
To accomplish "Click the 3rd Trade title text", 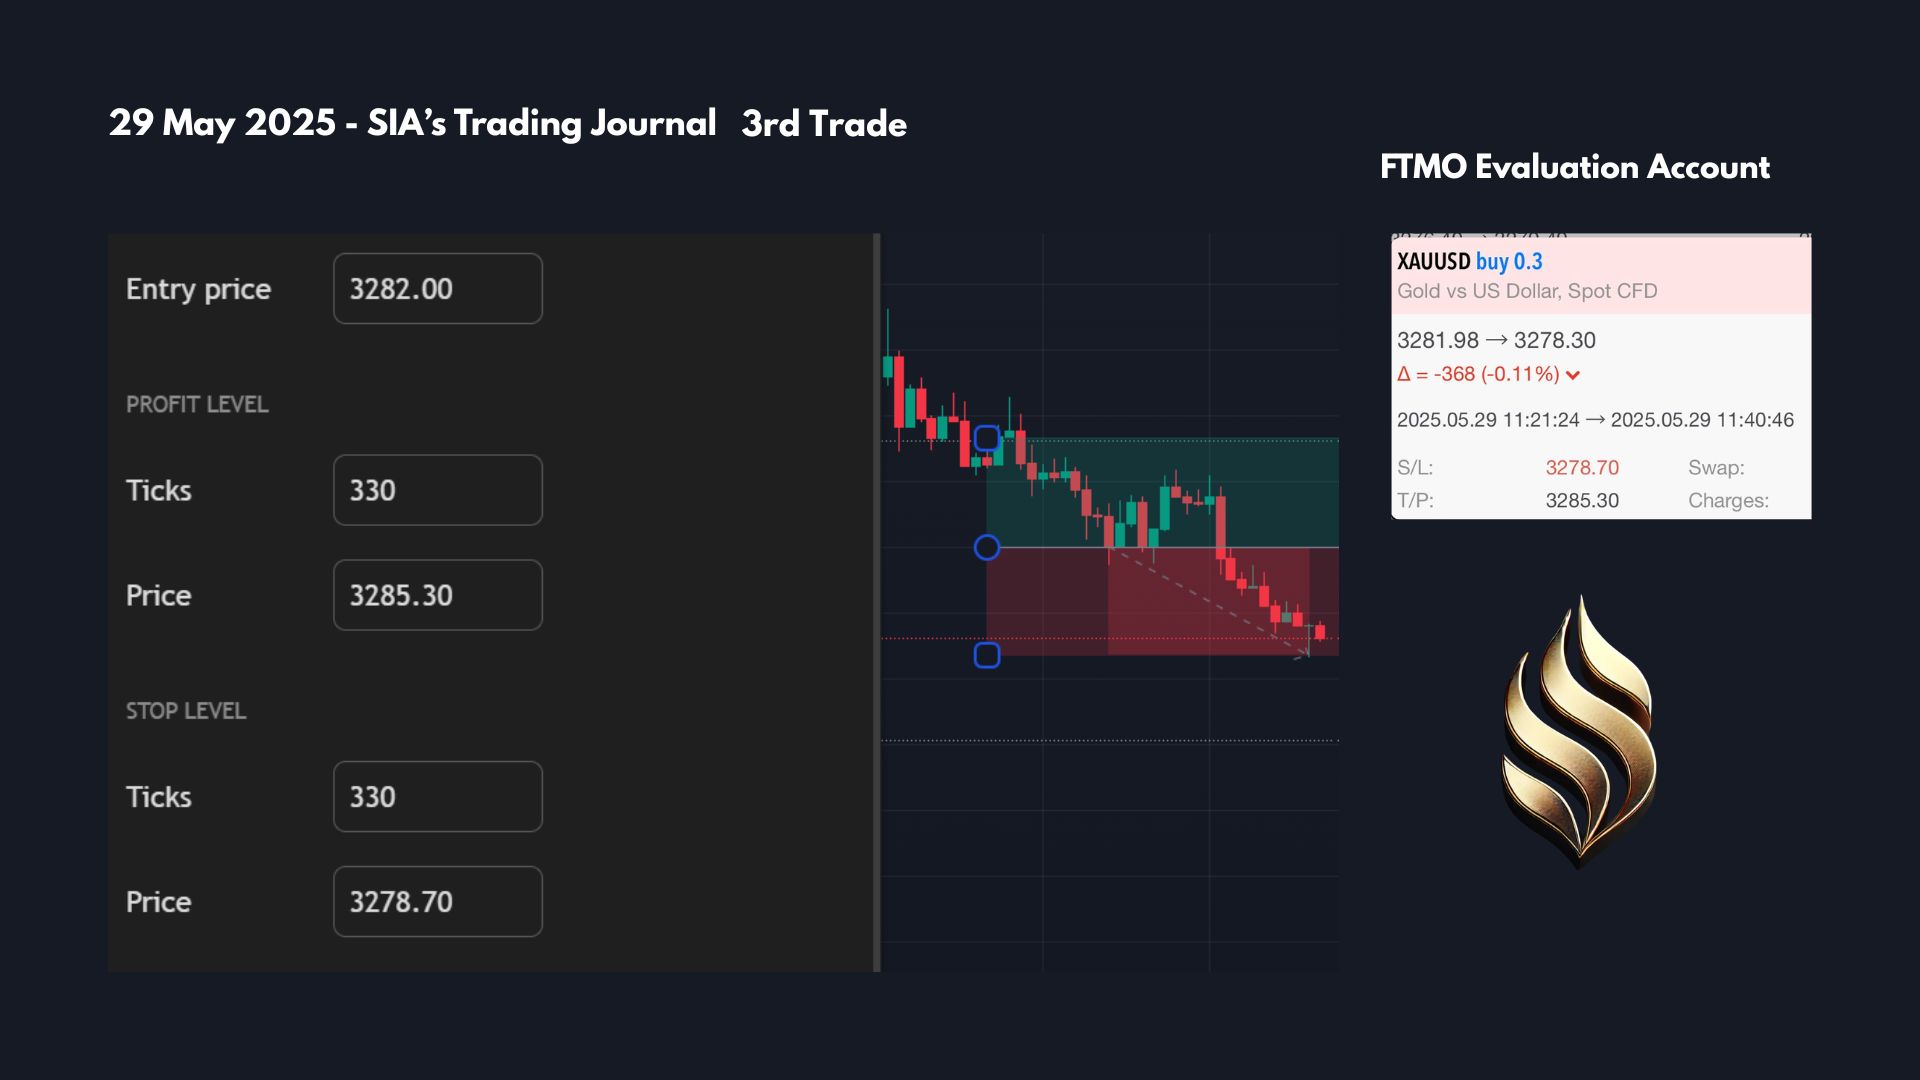I will pos(824,124).
